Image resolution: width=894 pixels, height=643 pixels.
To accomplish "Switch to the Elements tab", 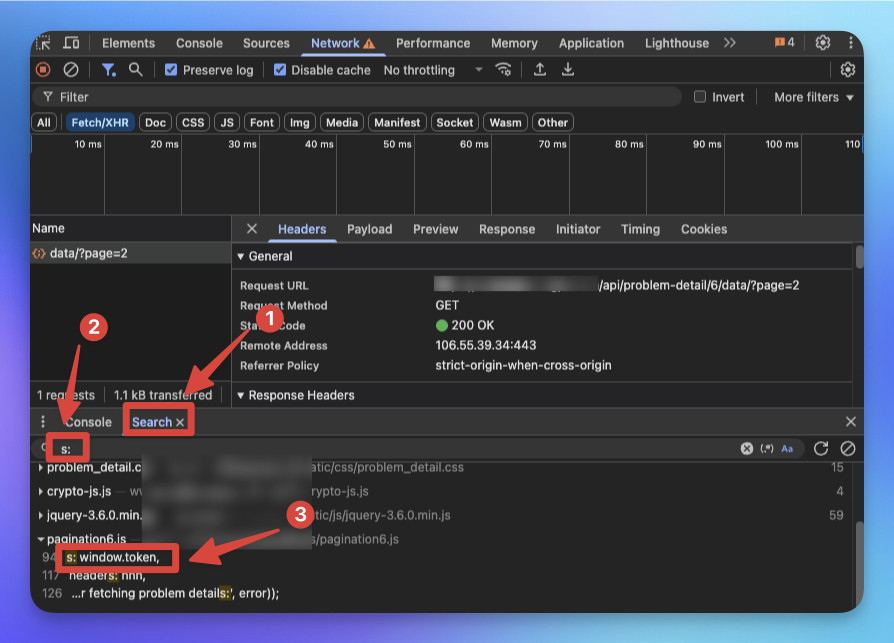I will click(x=128, y=43).
